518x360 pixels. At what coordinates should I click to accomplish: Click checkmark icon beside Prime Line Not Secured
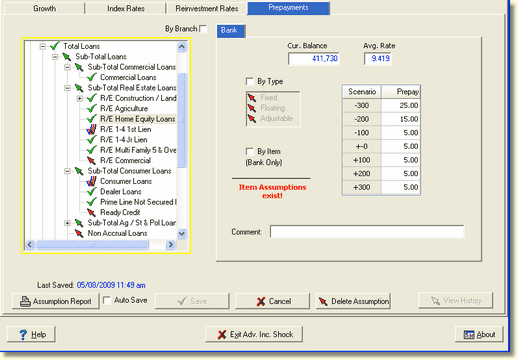pyautogui.click(x=92, y=202)
